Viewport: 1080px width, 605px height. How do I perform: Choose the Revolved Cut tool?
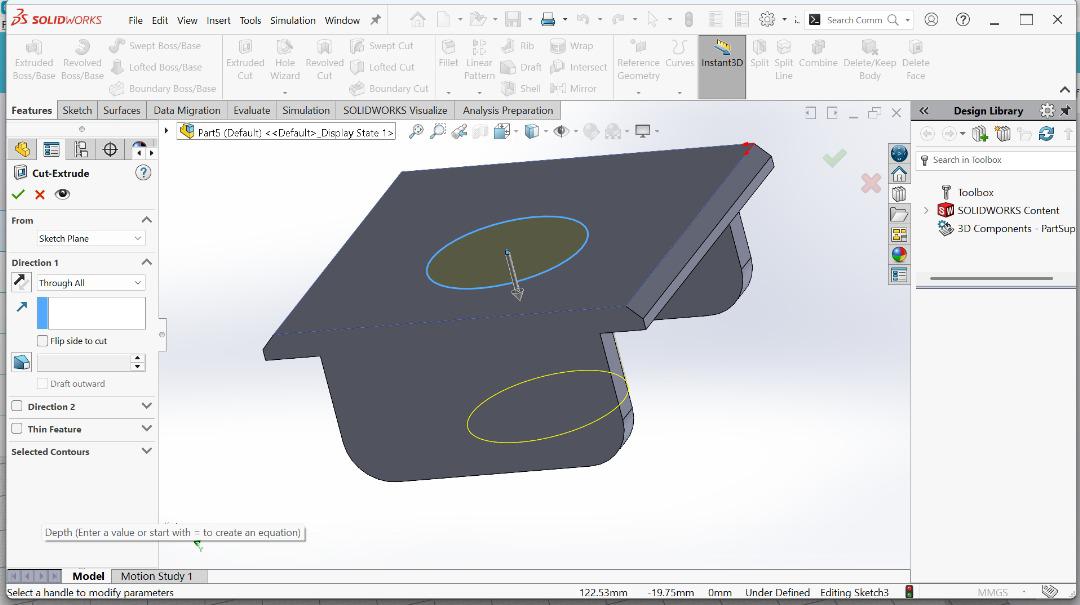(324, 60)
